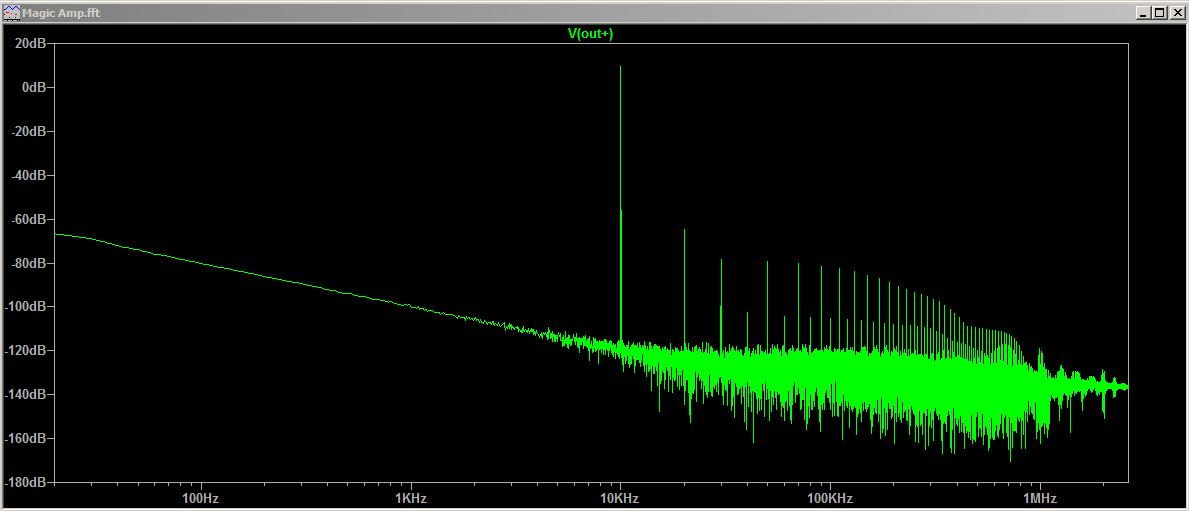Click the Magic Amp.fft window icon

click(11, 13)
